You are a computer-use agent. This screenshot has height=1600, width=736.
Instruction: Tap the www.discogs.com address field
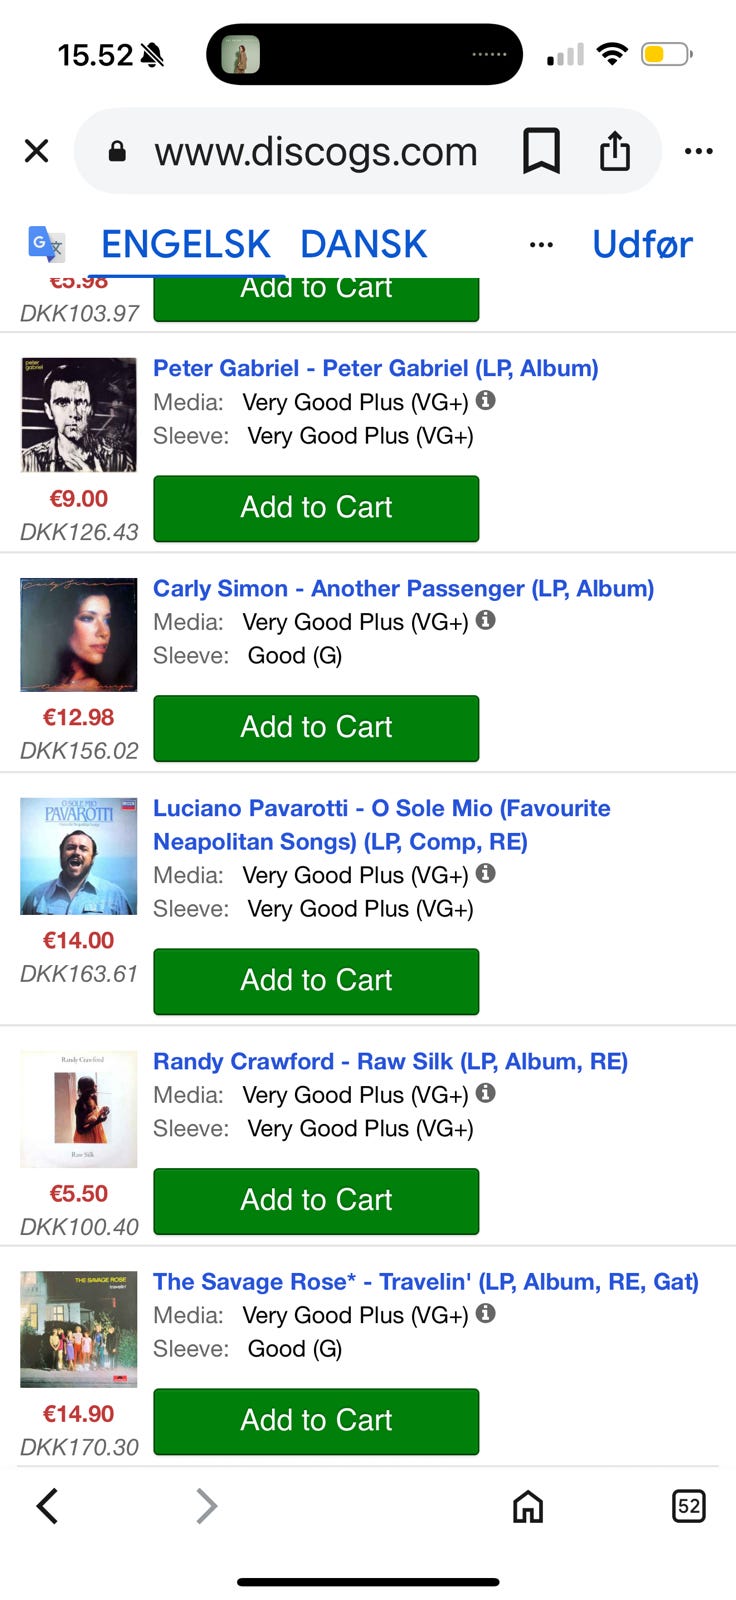point(316,152)
